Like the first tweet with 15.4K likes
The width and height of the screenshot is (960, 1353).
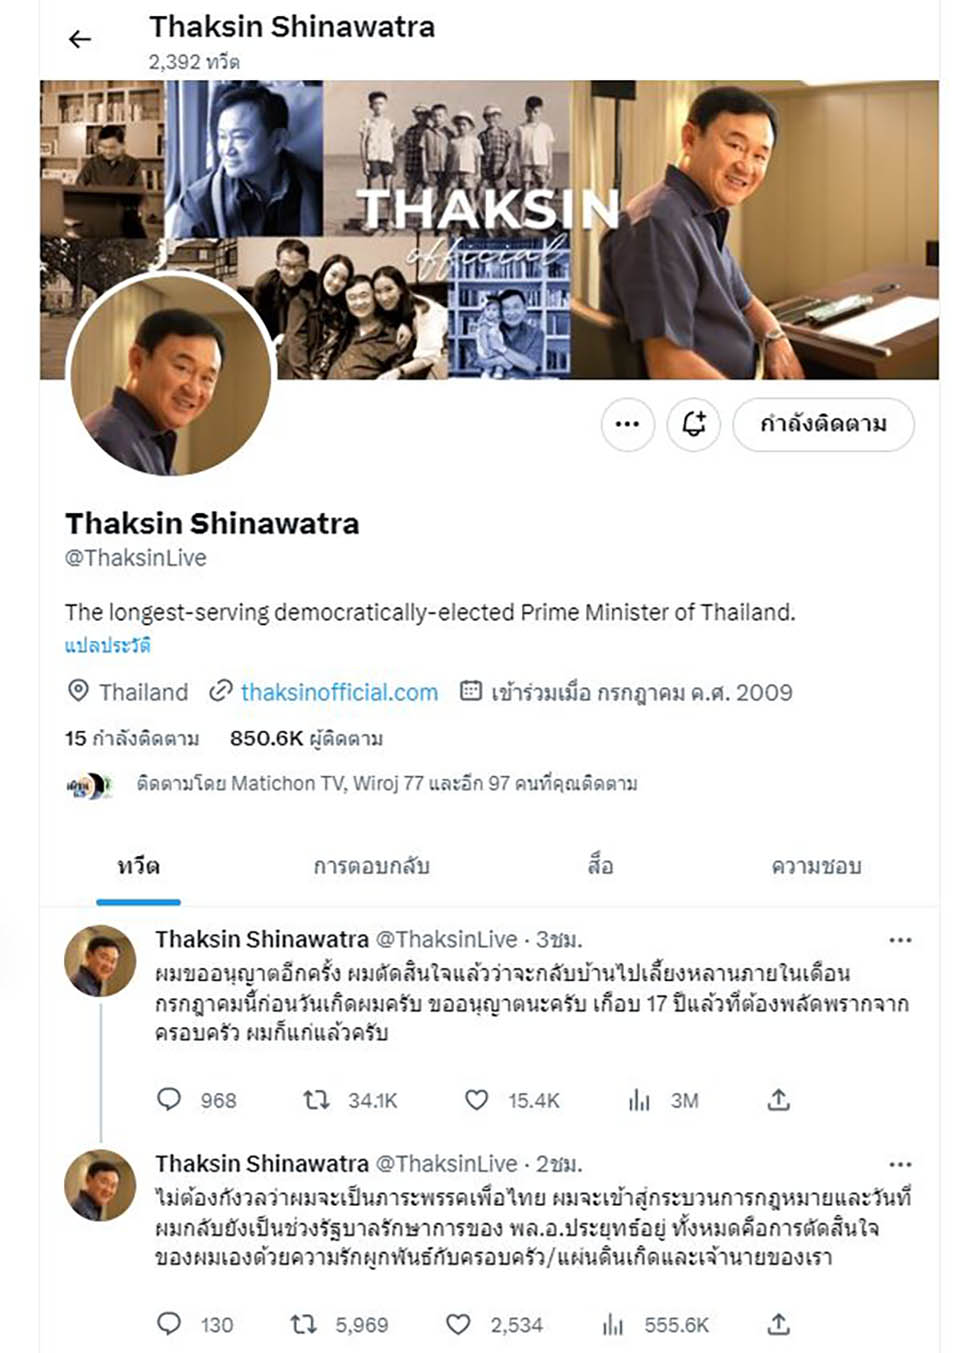(476, 1100)
